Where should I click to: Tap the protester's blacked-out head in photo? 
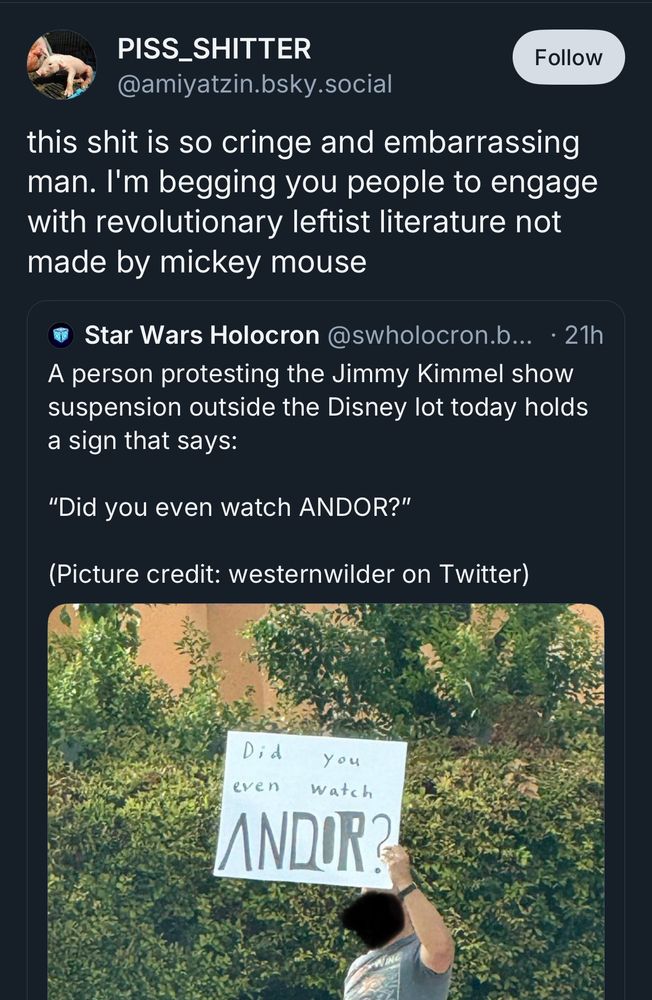click(373, 918)
